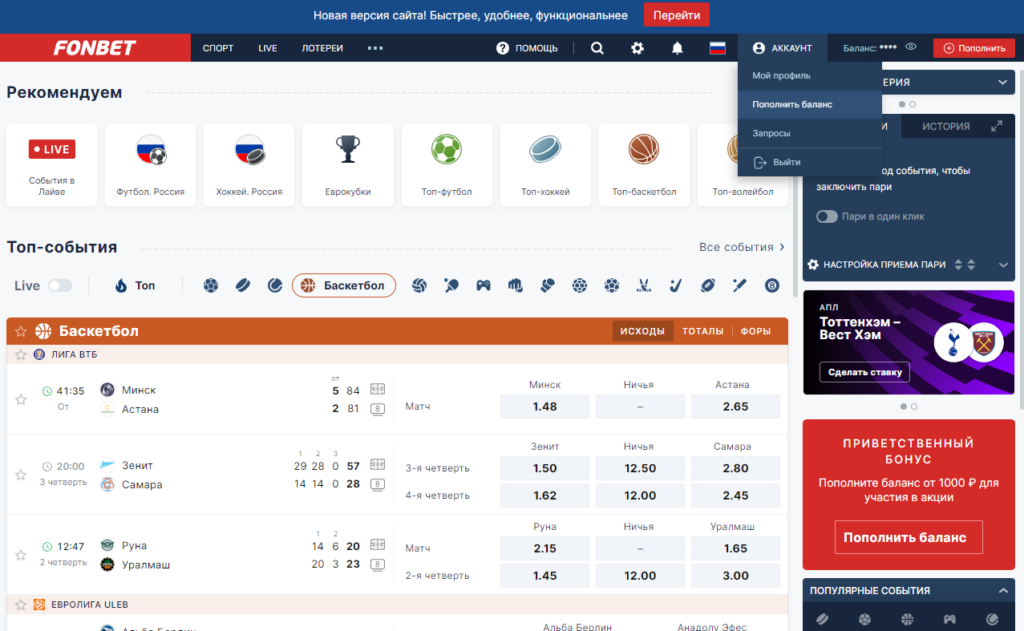Select the table tennis paddle filter
Image resolution: width=1024 pixels, height=631 pixels.
tap(451, 285)
